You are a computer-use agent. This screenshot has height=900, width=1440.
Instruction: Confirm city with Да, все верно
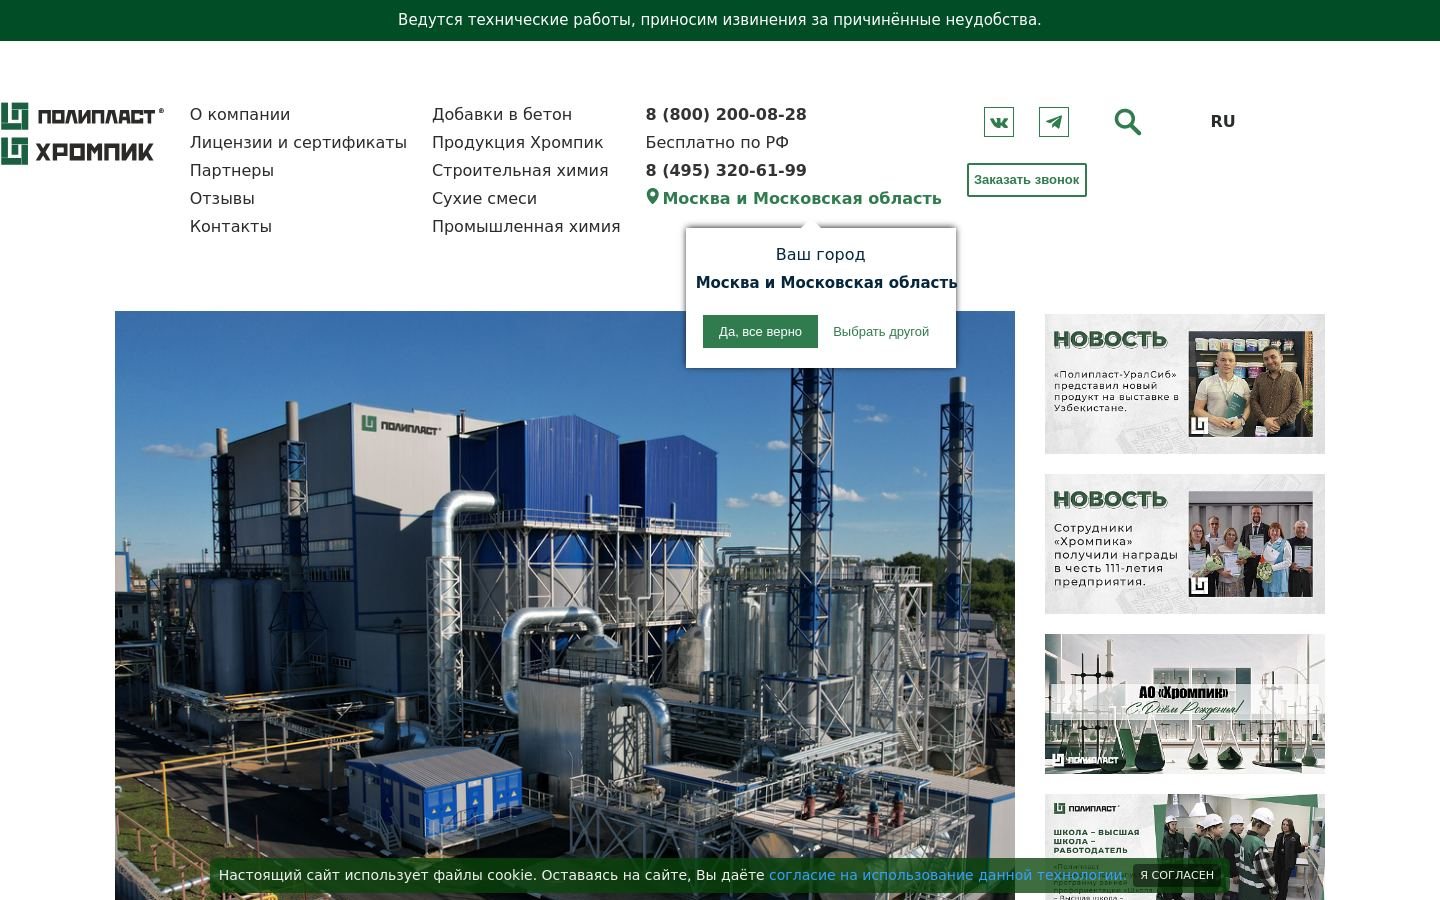coord(760,332)
